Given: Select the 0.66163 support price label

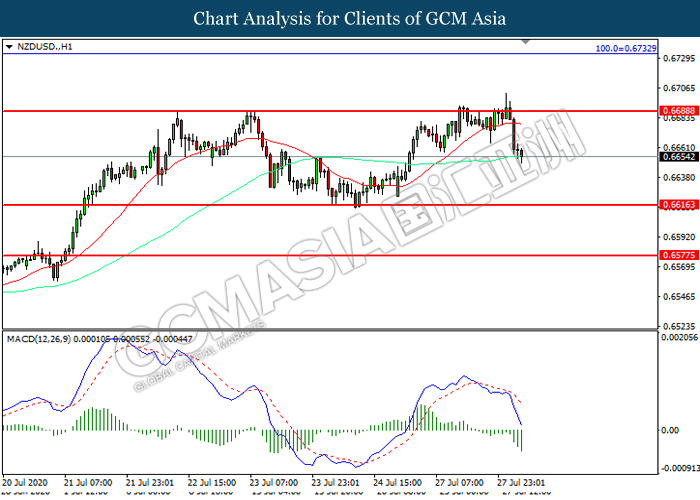Looking at the screenshot, I should coord(679,205).
